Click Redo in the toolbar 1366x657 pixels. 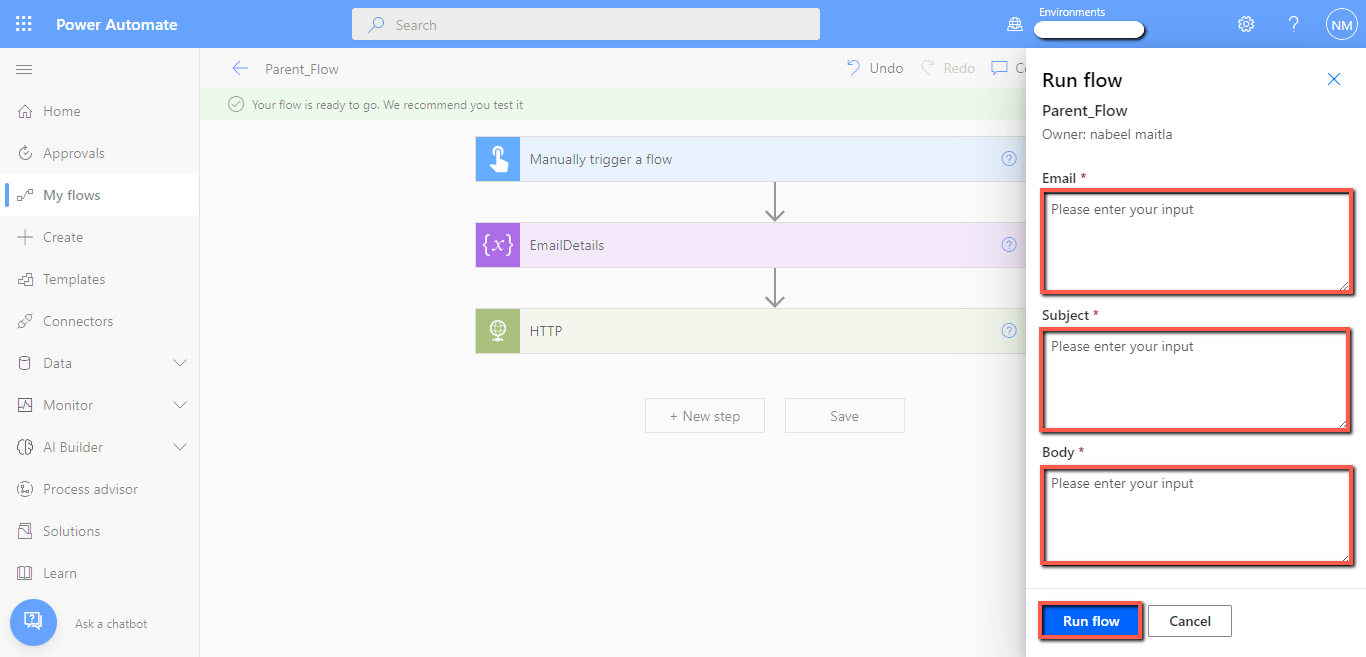click(x=948, y=68)
